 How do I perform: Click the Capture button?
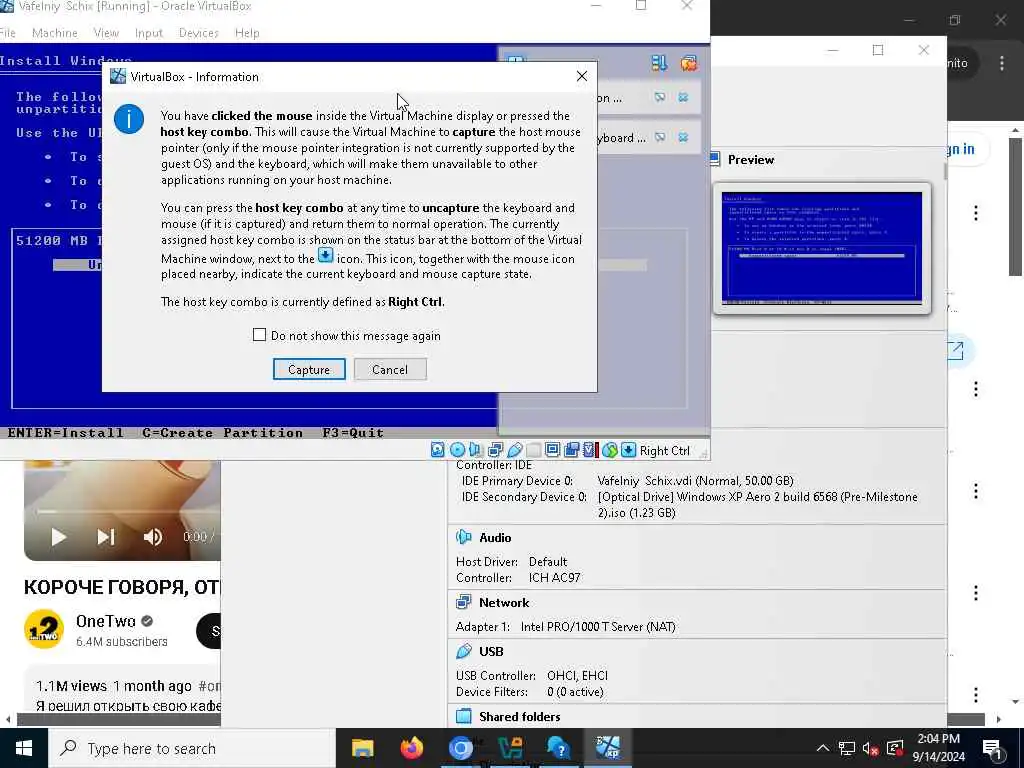pos(309,369)
